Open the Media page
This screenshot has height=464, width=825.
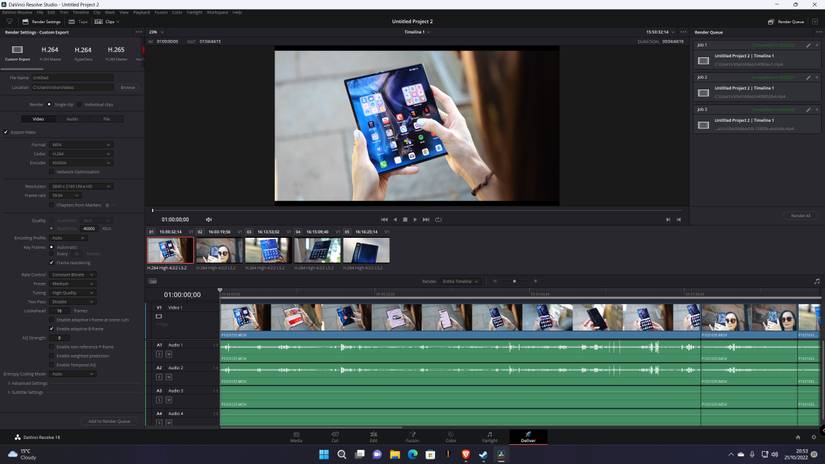pos(296,437)
